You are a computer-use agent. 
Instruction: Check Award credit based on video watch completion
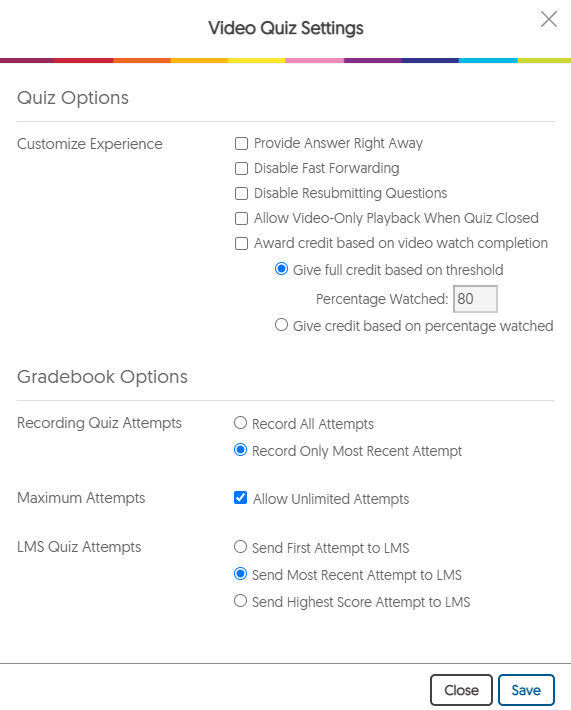click(x=241, y=243)
